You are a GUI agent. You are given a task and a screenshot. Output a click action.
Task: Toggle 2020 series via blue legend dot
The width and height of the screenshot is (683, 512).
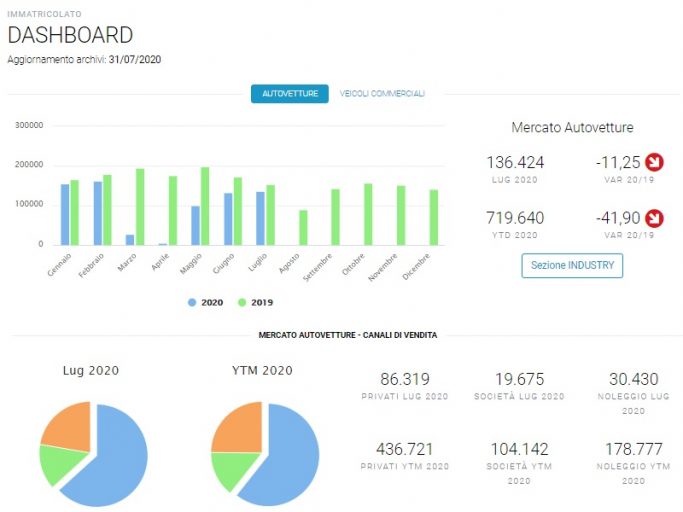click(x=192, y=302)
